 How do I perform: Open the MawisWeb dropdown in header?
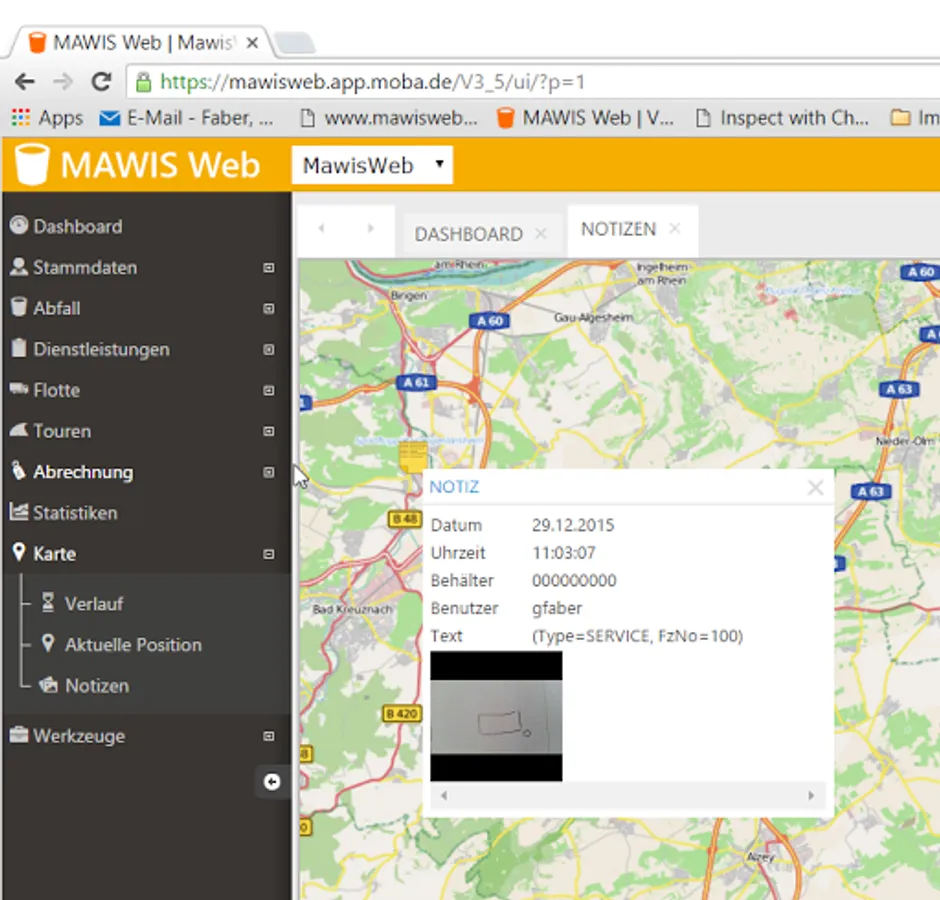[x=372, y=165]
